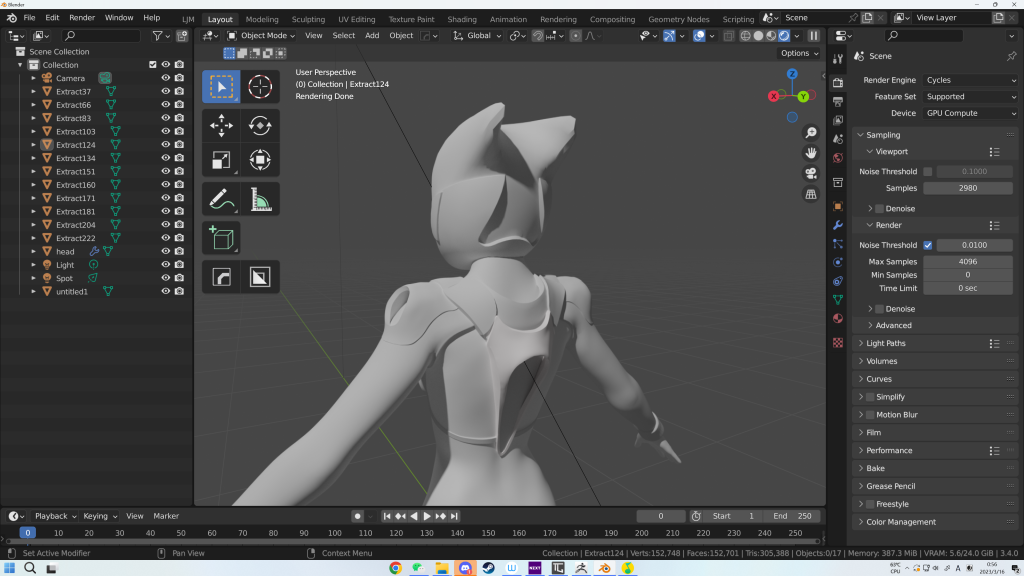The image size is (1024, 576).
Task: Open the Render Engine dropdown
Action: tap(968, 80)
